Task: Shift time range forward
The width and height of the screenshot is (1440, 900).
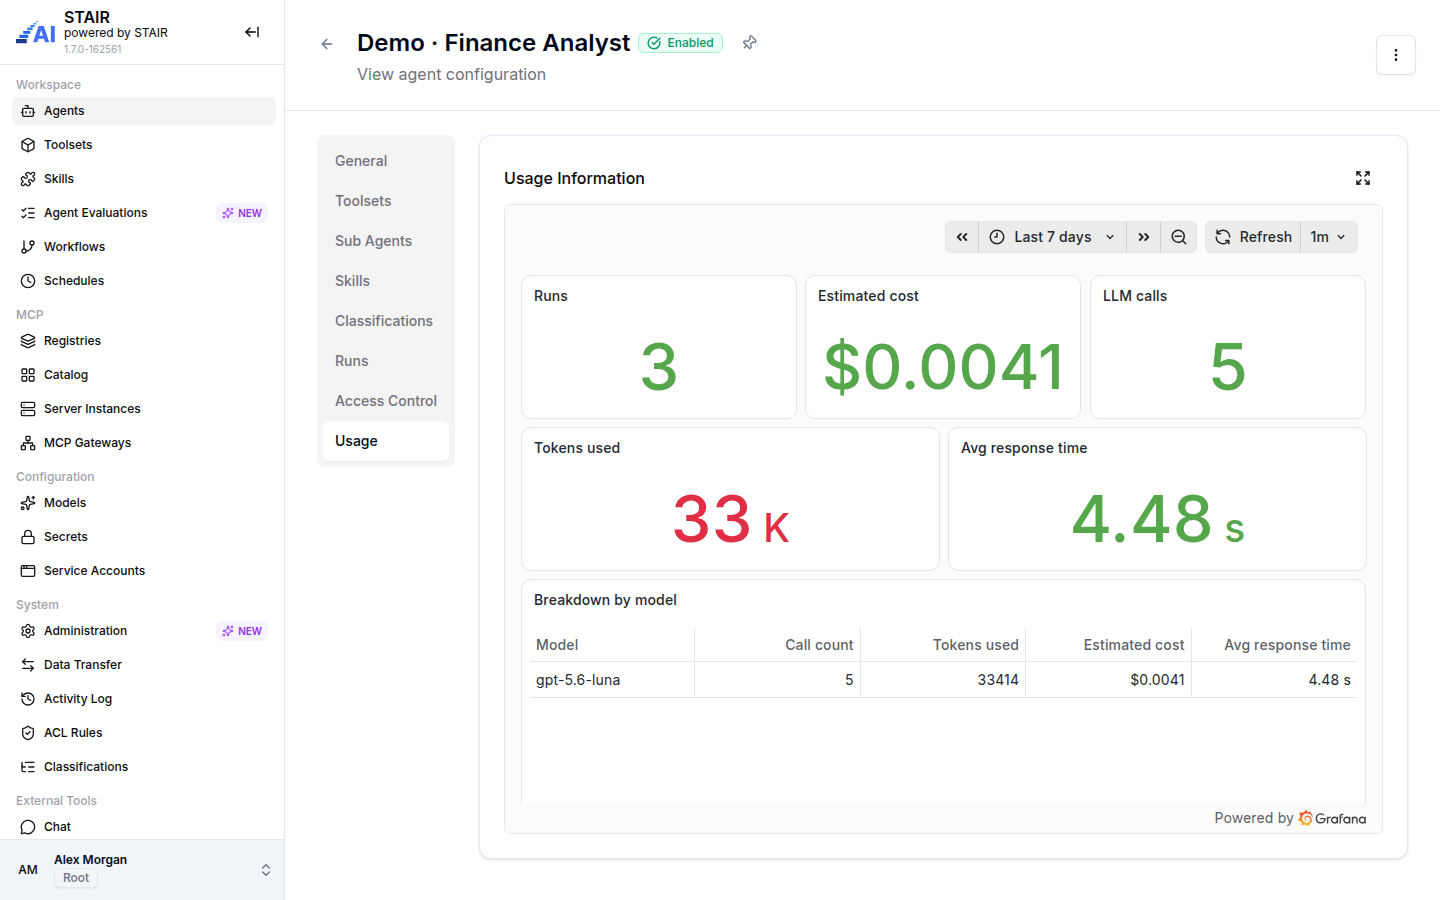Action: point(1144,237)
